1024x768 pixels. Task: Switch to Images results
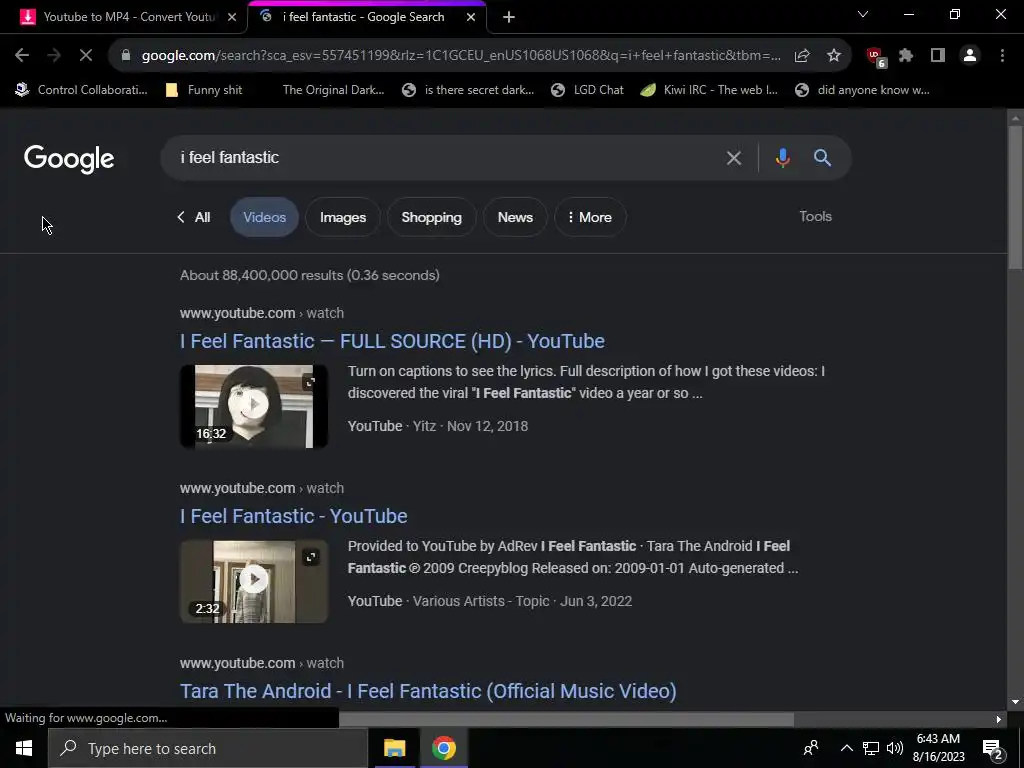(x=343, y=217)
